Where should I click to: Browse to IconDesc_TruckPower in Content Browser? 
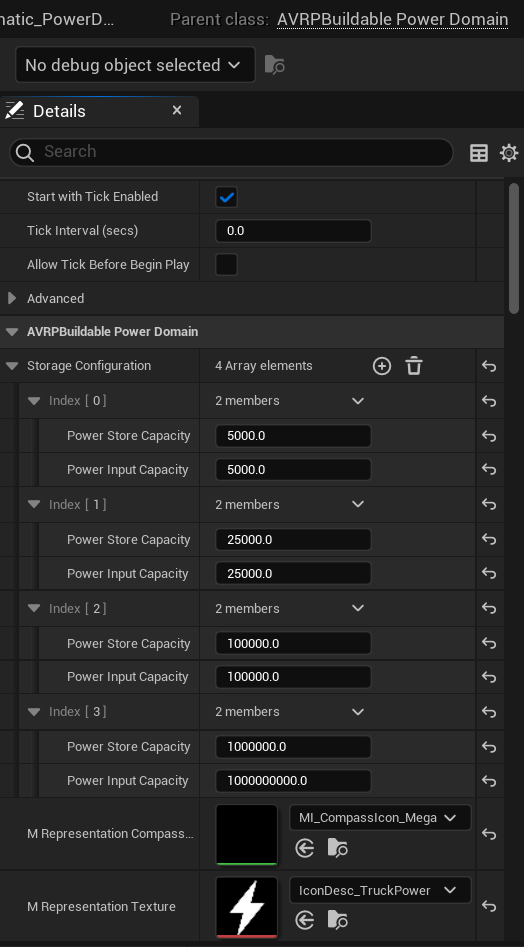coord(337,920)
